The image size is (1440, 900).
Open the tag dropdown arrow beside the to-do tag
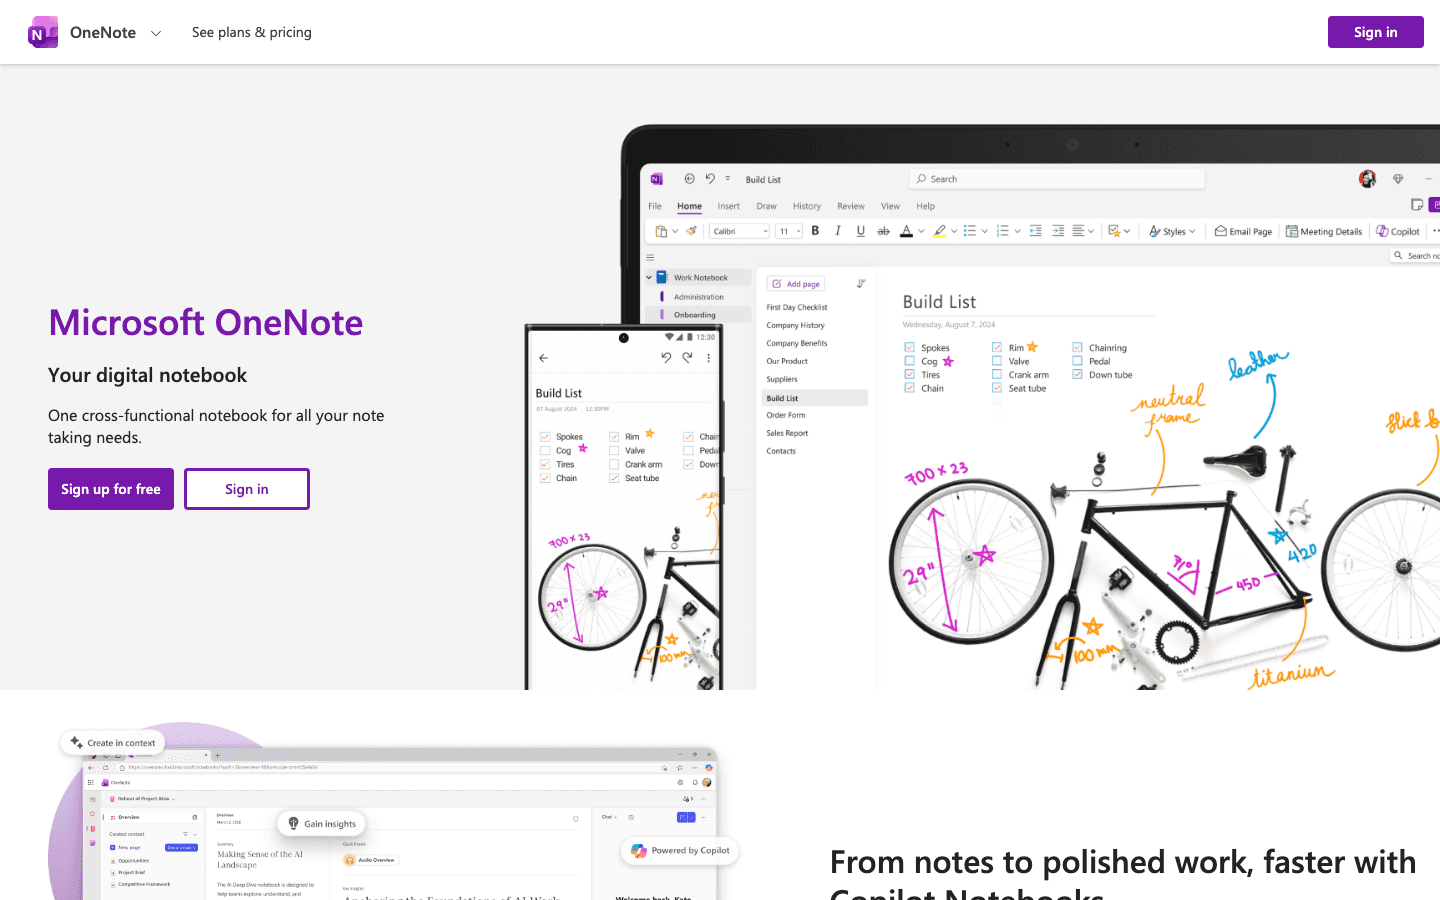pos(1127,231)
